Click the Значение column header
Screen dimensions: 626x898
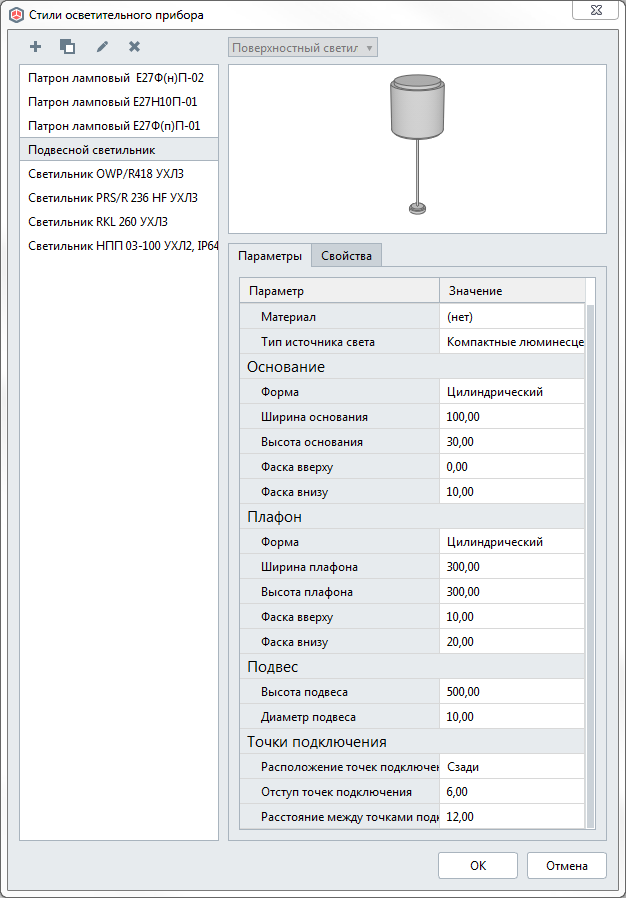[513, 291]
